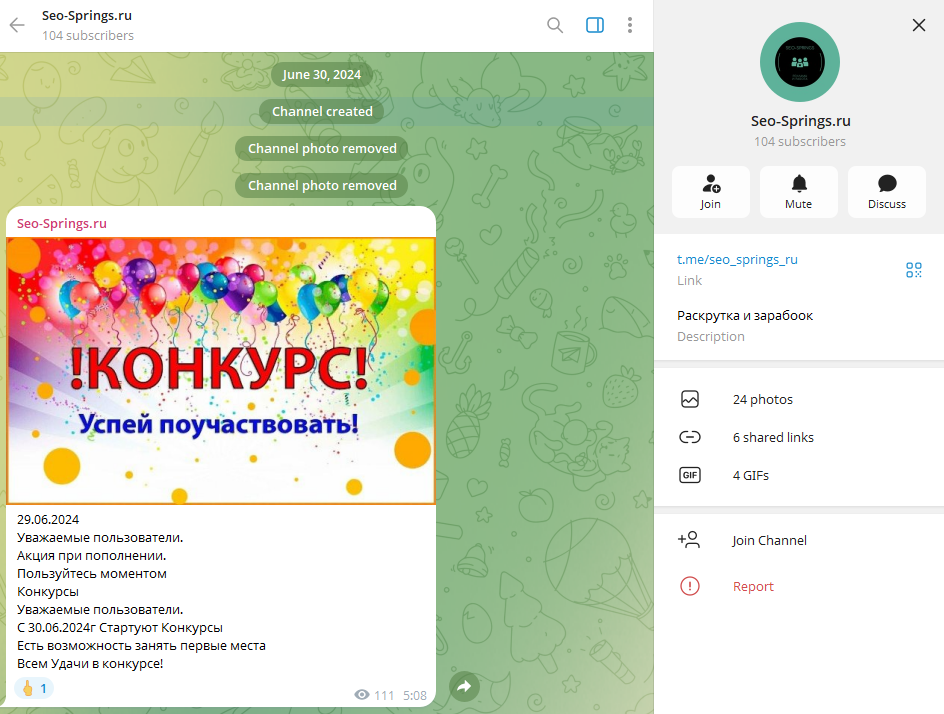Click the add-user icon beside Join Channel
Viewport: 944px width, 714px height.
(x=689, y=539)
